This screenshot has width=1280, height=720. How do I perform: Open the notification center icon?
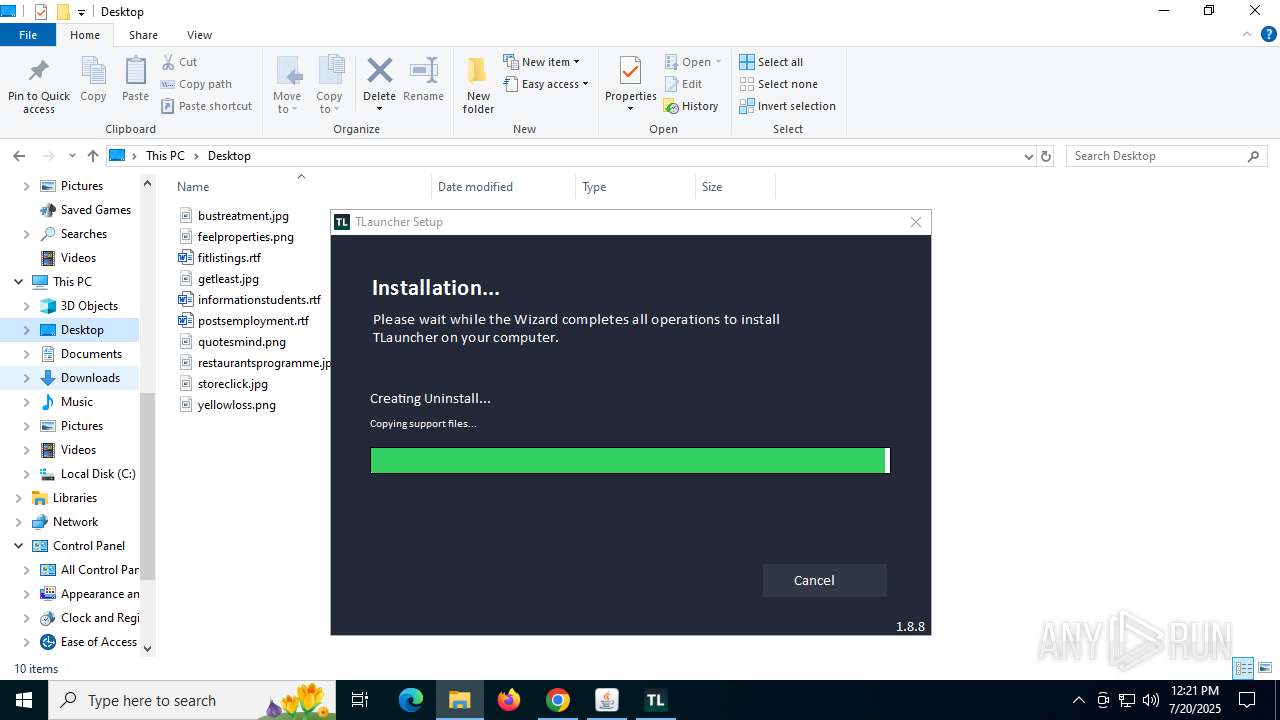coord(1247,700)
